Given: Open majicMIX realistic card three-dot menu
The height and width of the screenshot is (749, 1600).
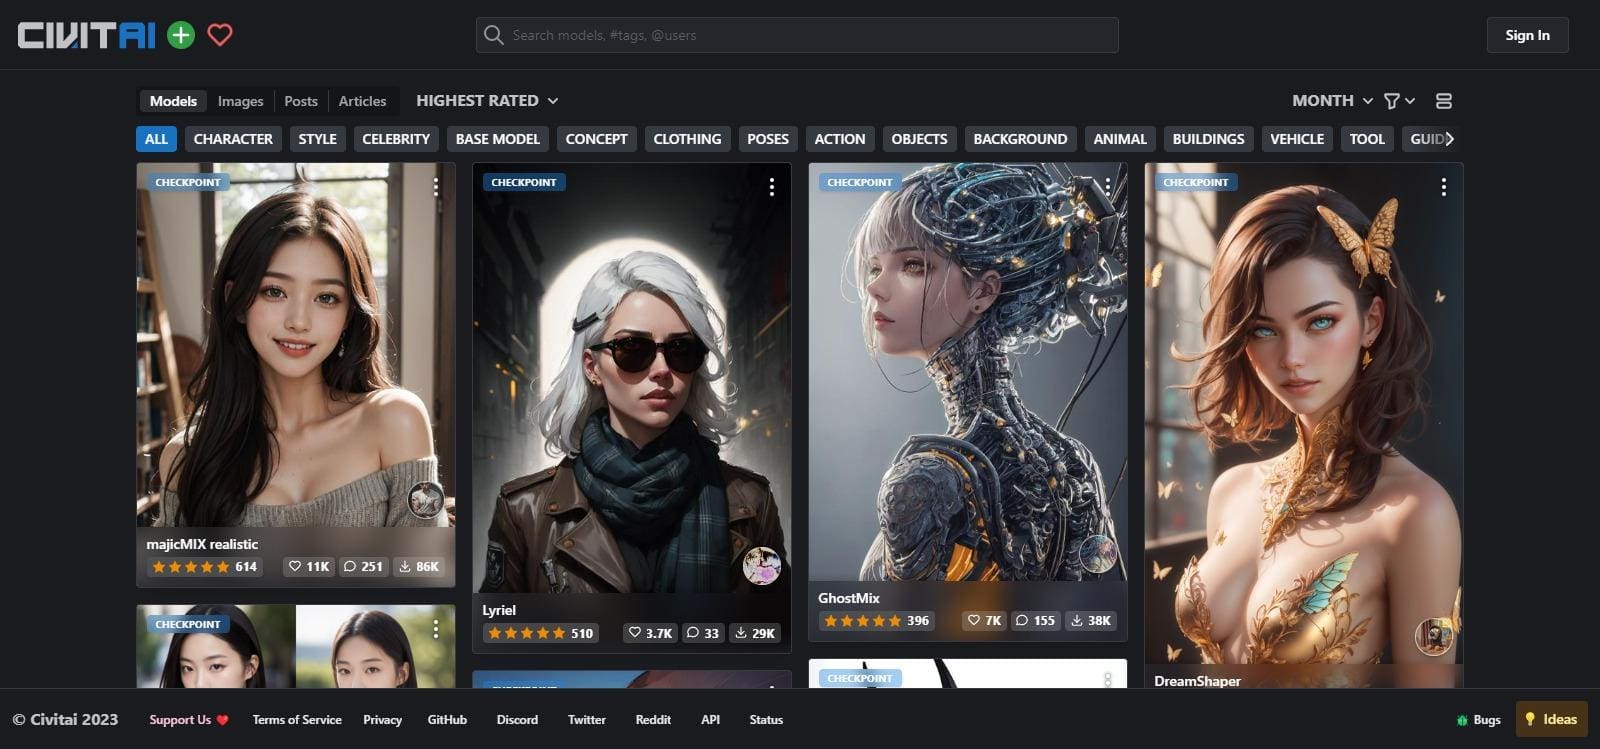Looking at the screenshot, I should pos(436,187).
